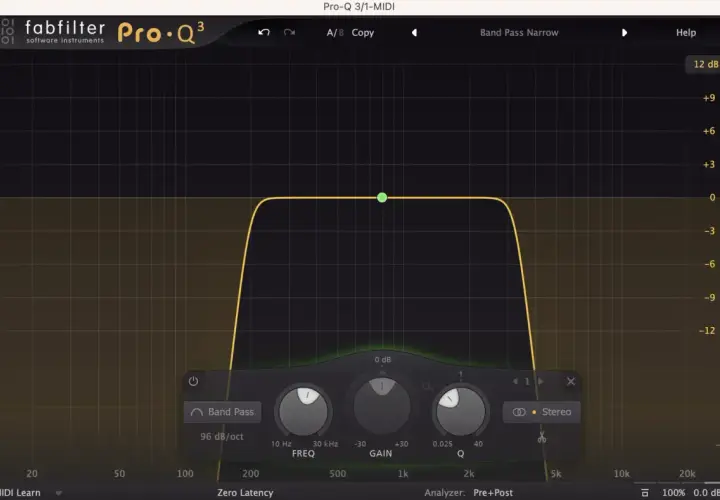Click the Copy button
Image resolution: width=720 pixels, height=500 pixels.
click(x=363, y=33)
